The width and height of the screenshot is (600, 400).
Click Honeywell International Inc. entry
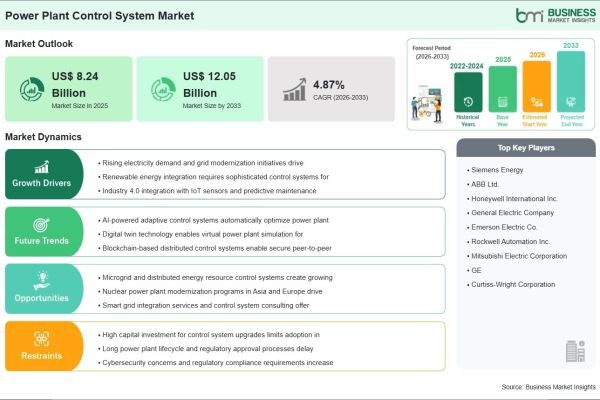[512, 199]
